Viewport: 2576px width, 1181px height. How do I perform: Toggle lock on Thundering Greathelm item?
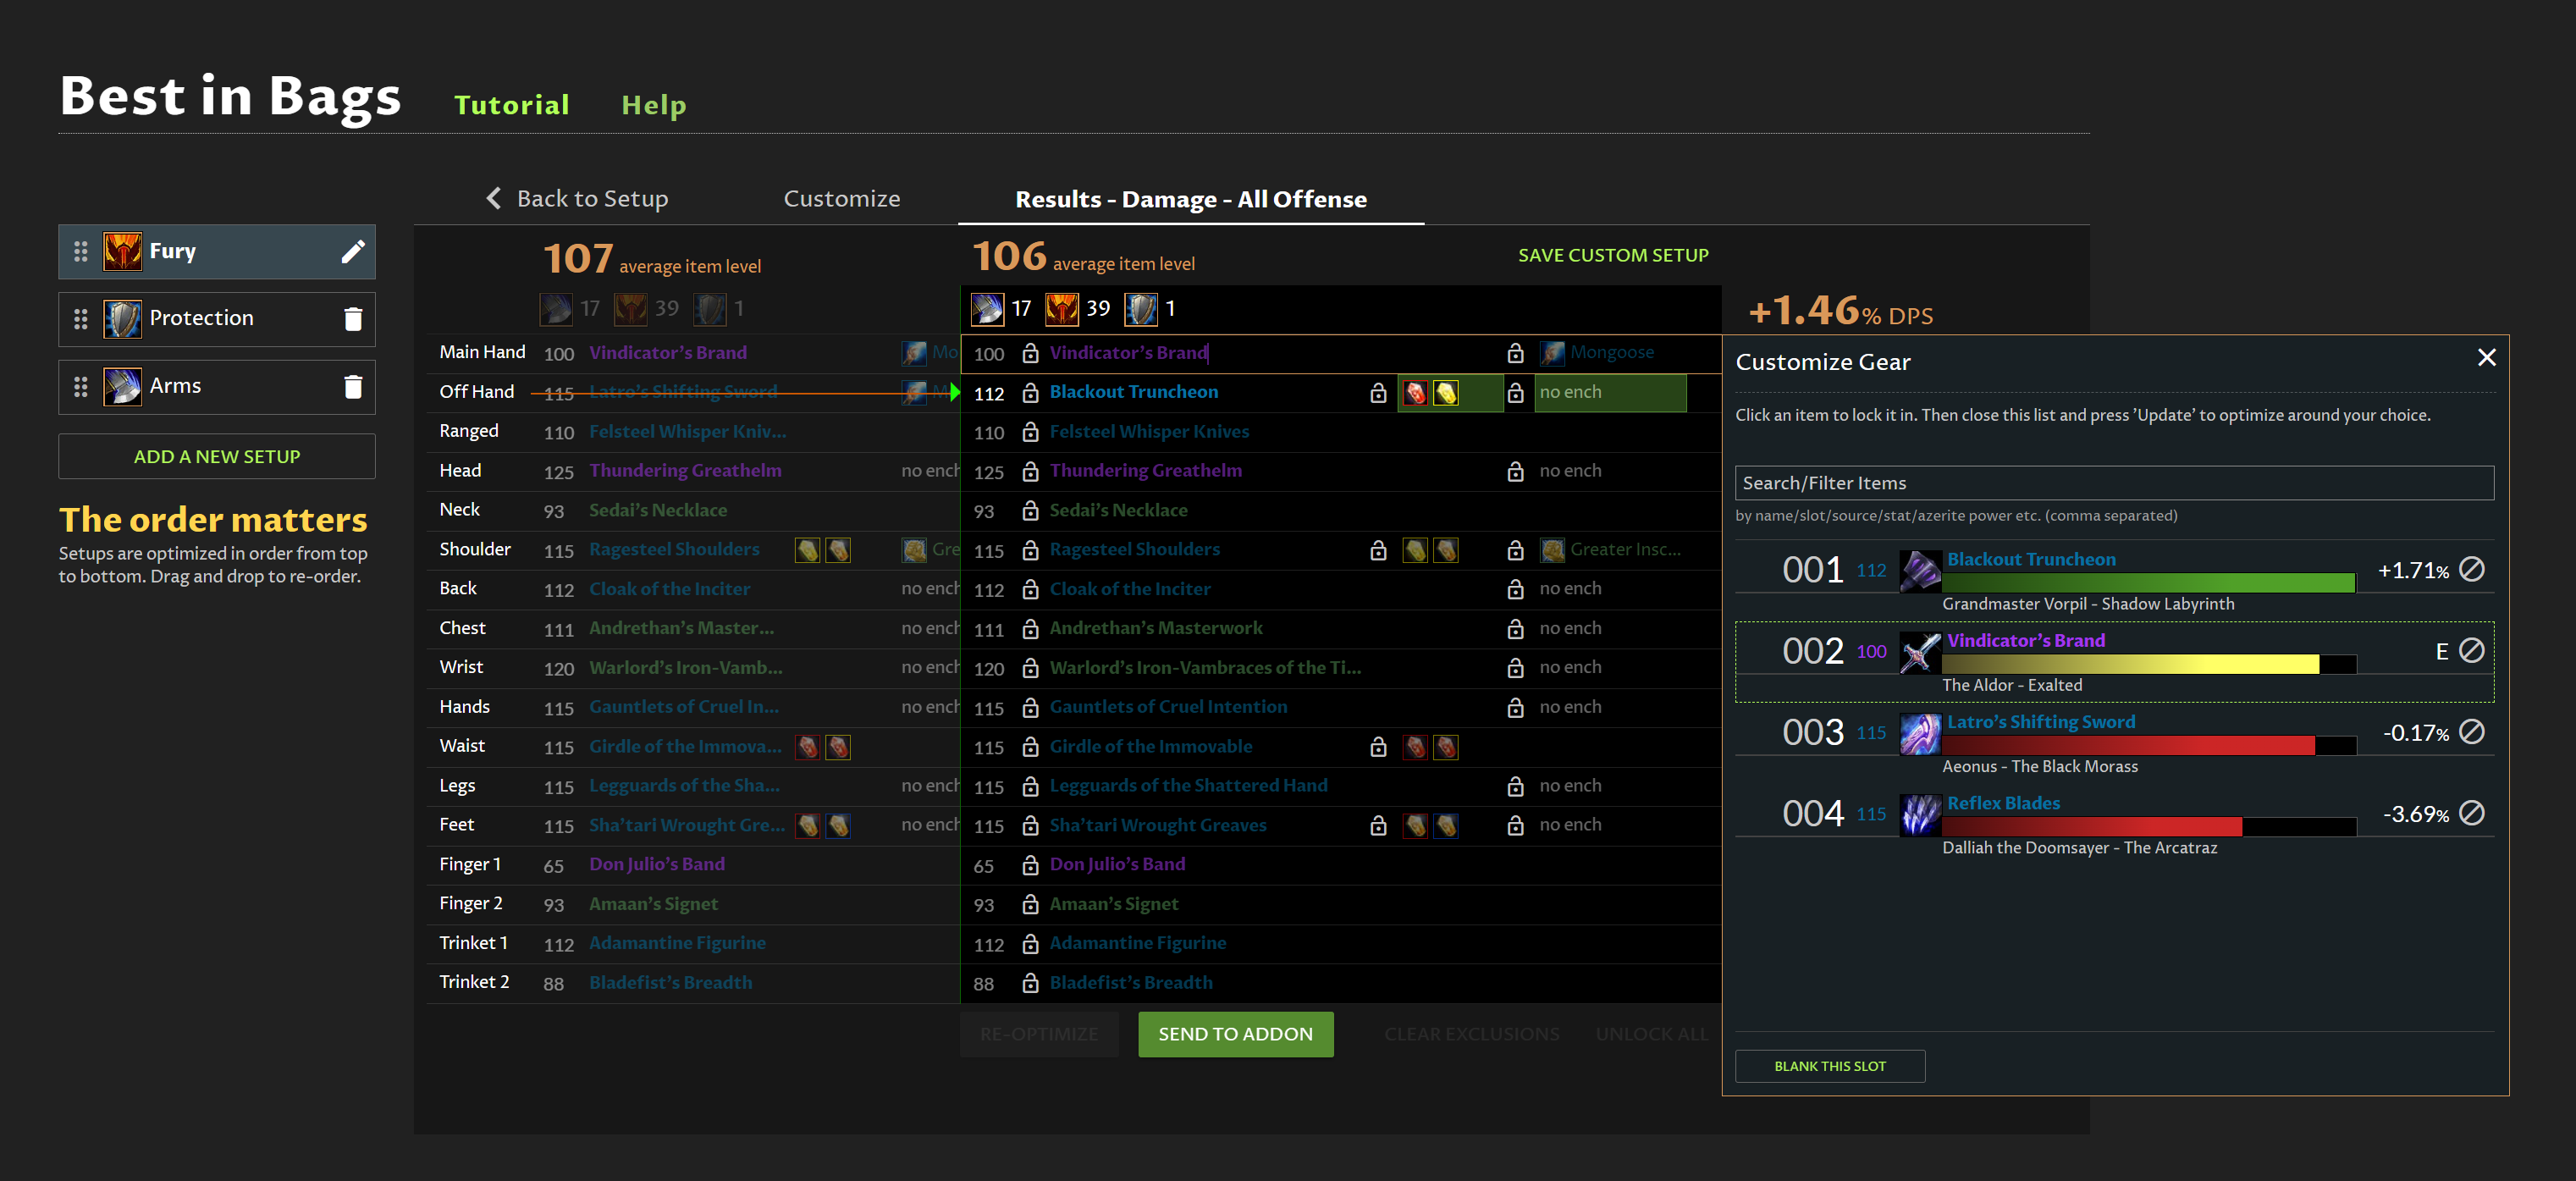1030,472
